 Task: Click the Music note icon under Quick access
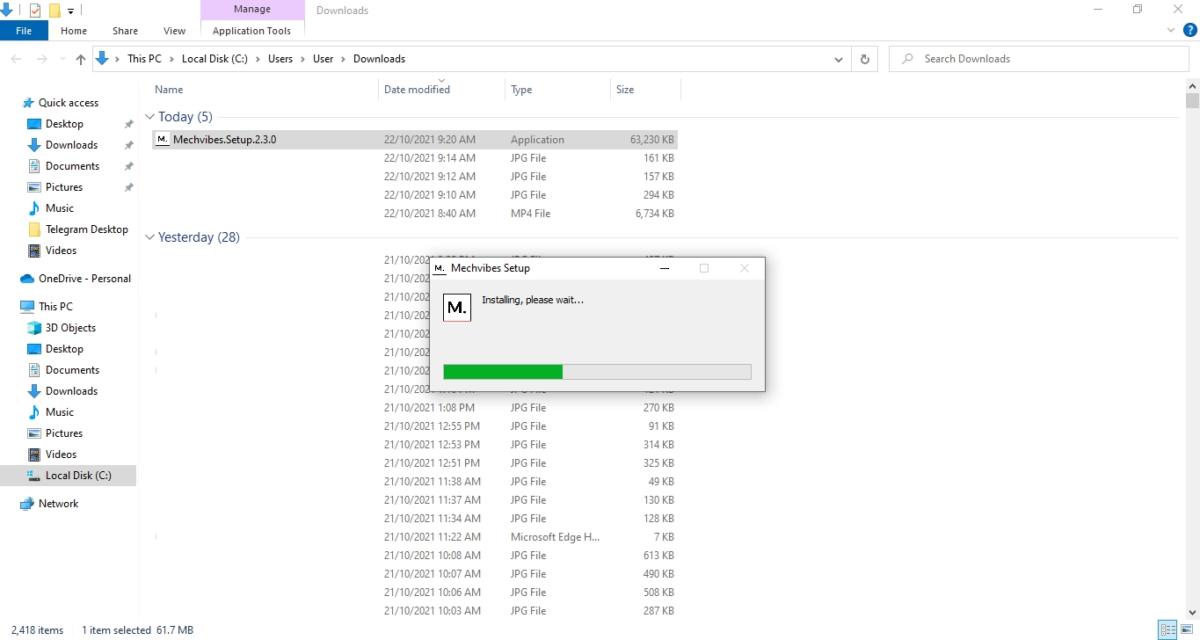click(x=34, y=208)
